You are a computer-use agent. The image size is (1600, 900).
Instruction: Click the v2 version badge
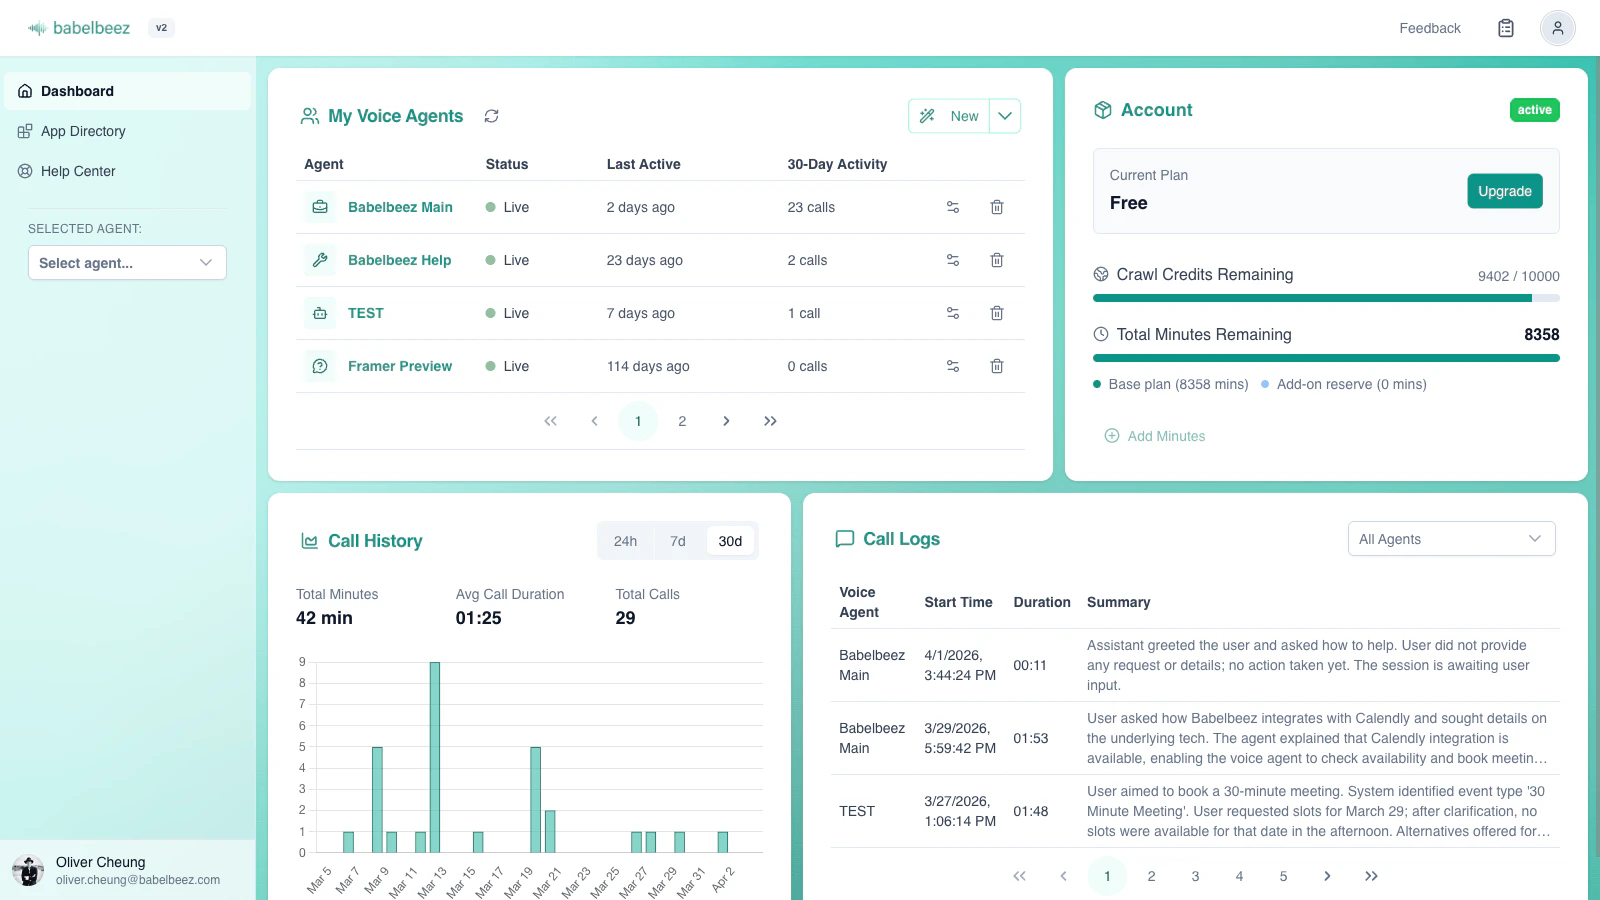click(161, 28)
